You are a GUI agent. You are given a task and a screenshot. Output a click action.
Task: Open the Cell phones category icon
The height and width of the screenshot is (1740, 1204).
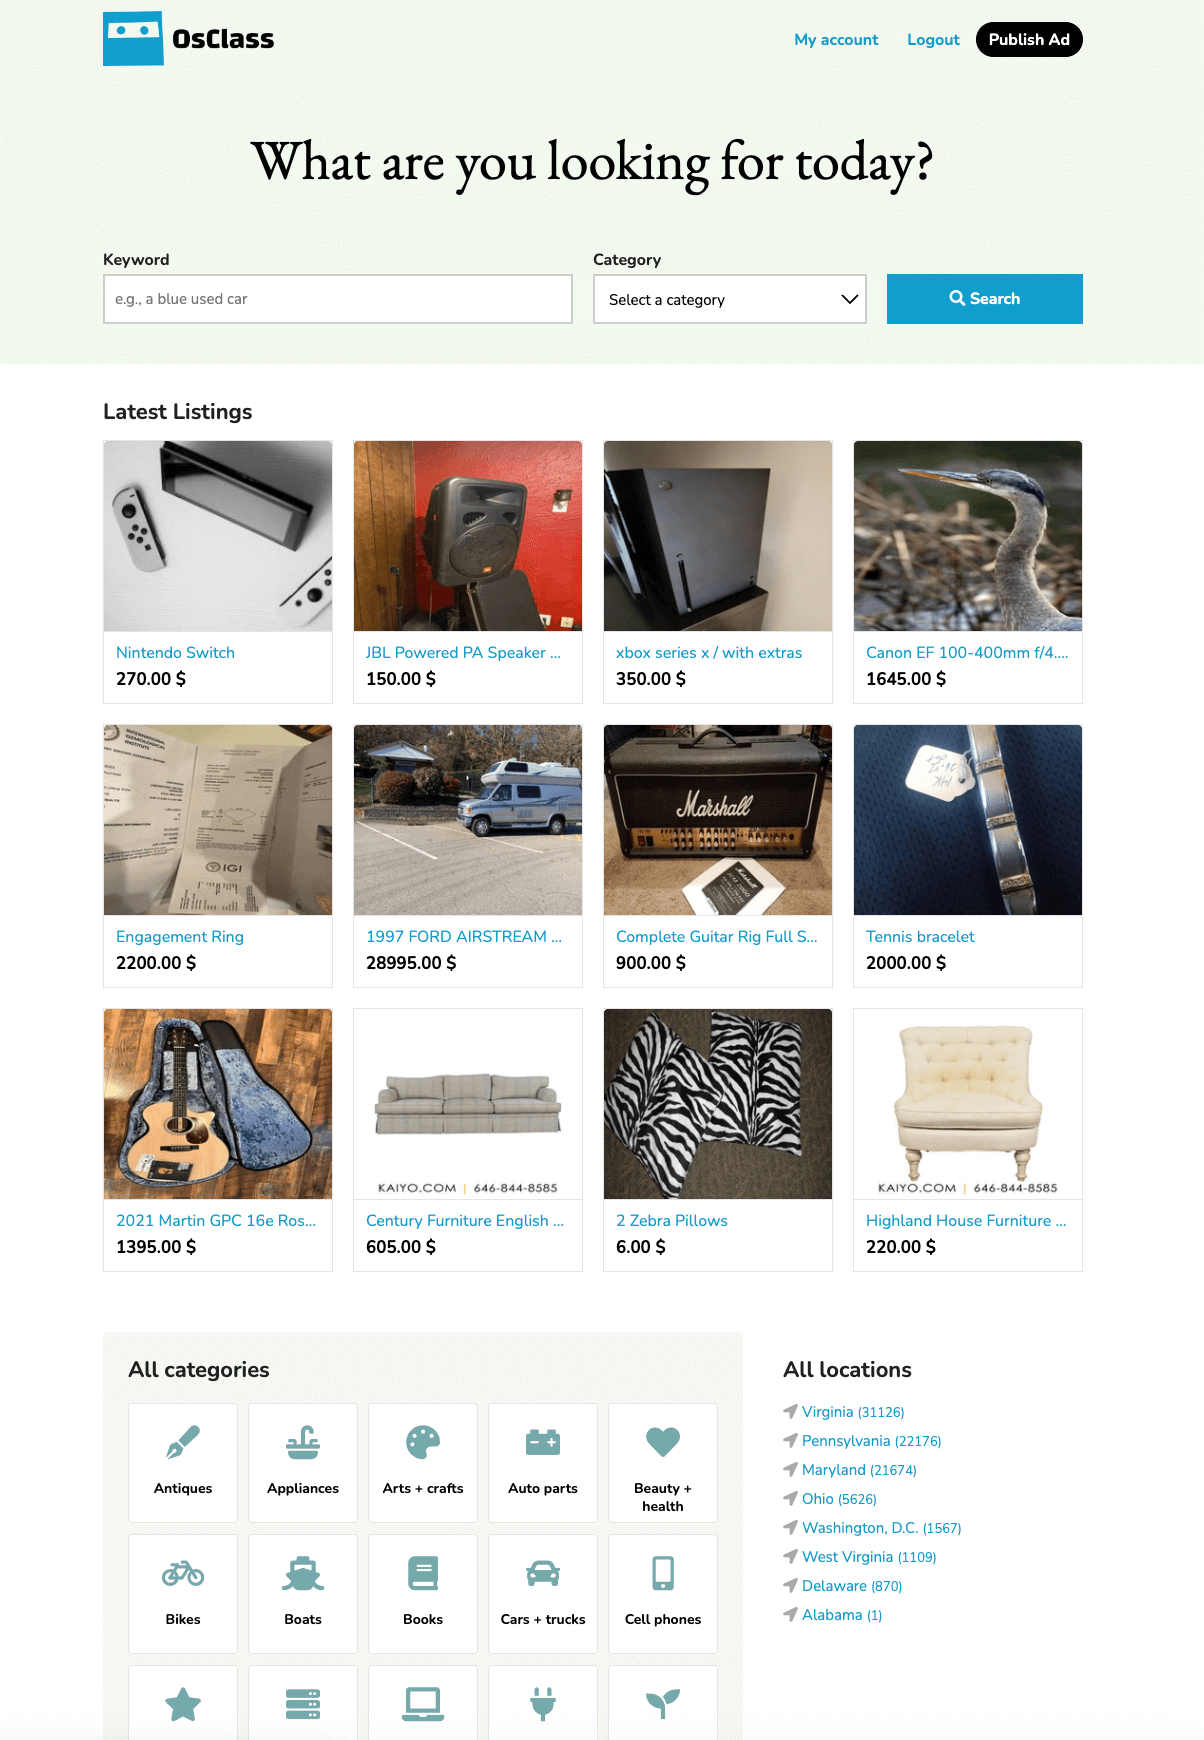[x=663, y=1573]
